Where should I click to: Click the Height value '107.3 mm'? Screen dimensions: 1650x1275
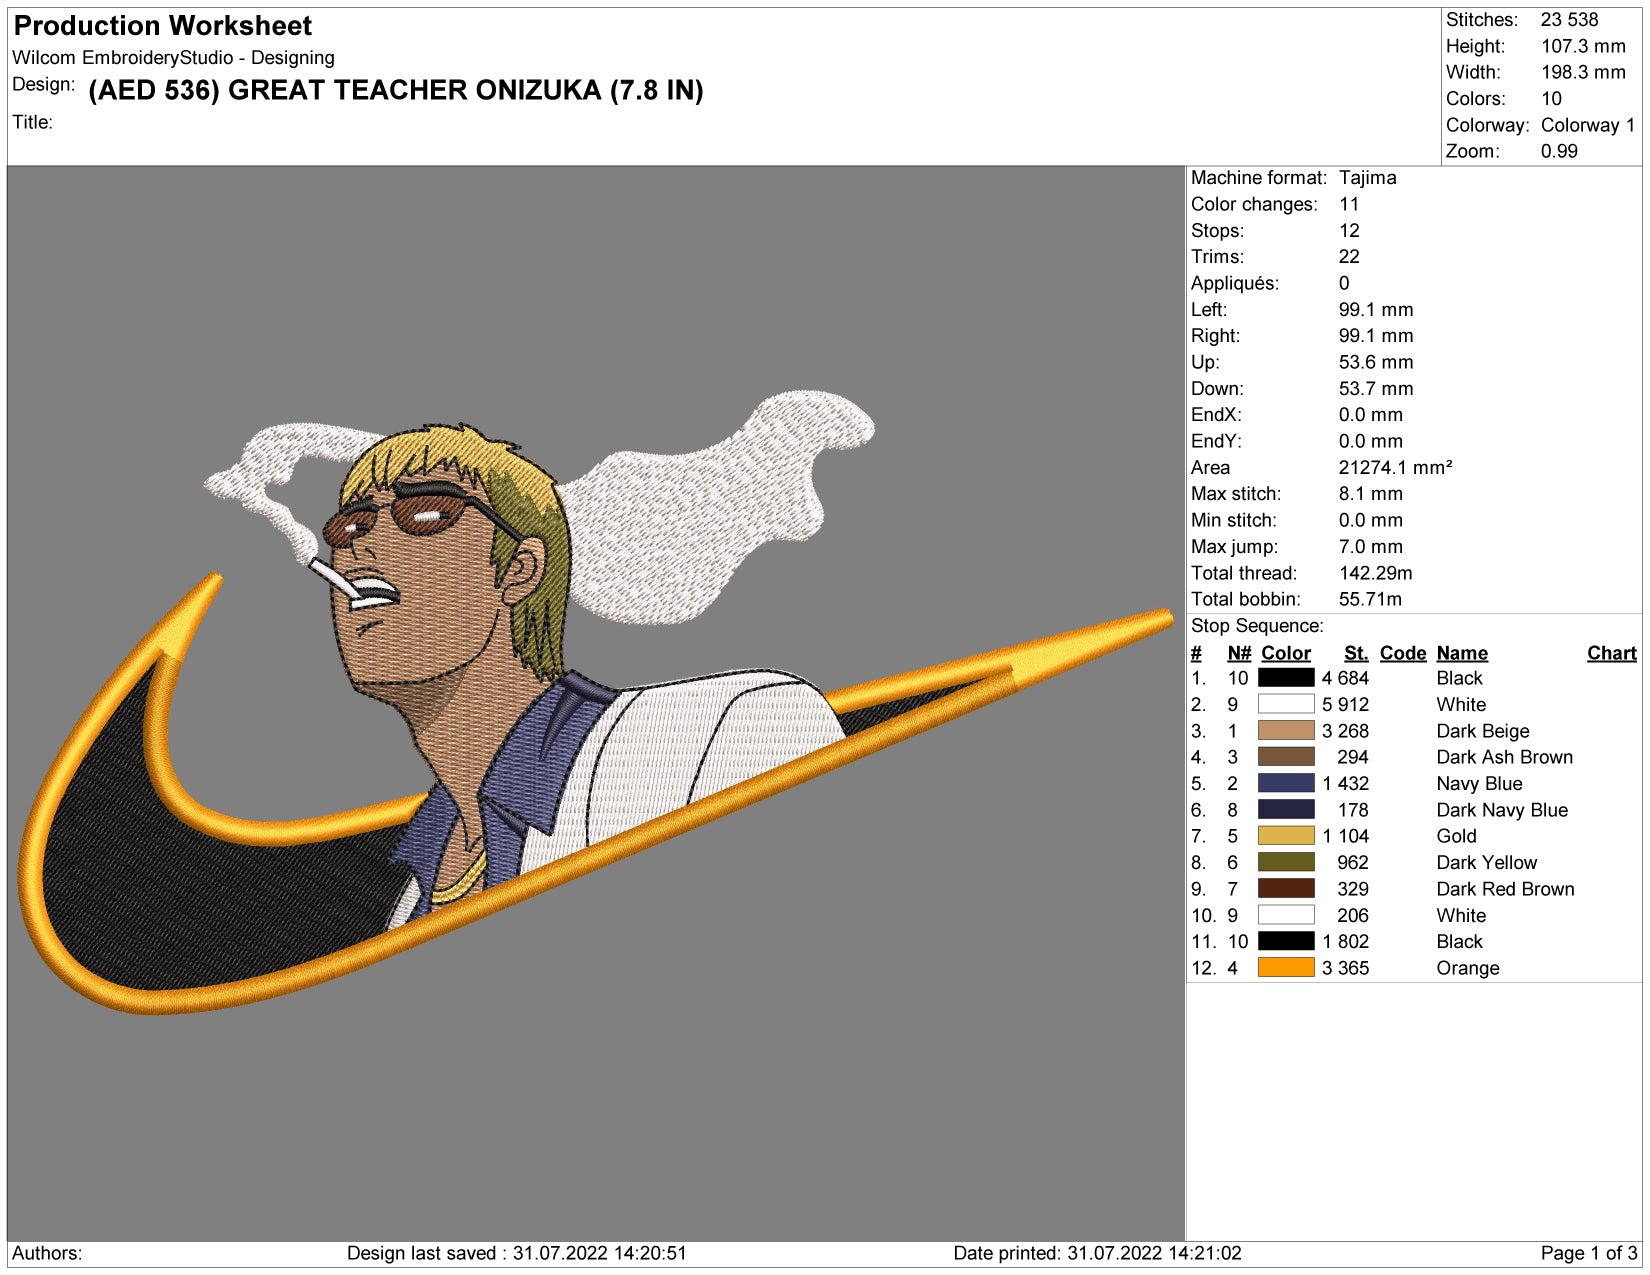tap(1583, 46)
